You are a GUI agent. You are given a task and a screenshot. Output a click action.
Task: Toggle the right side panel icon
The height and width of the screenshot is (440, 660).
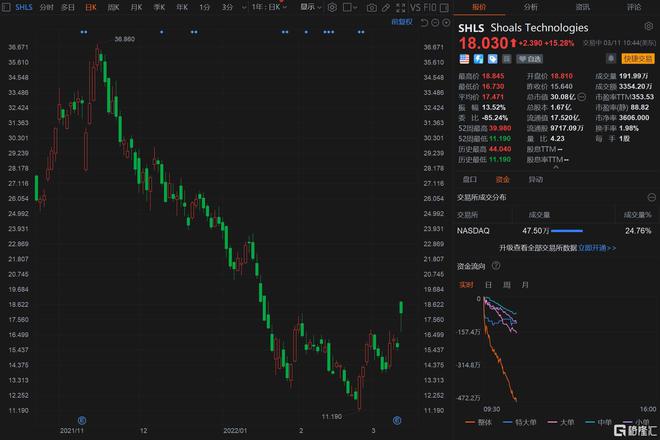coord(444,8)
